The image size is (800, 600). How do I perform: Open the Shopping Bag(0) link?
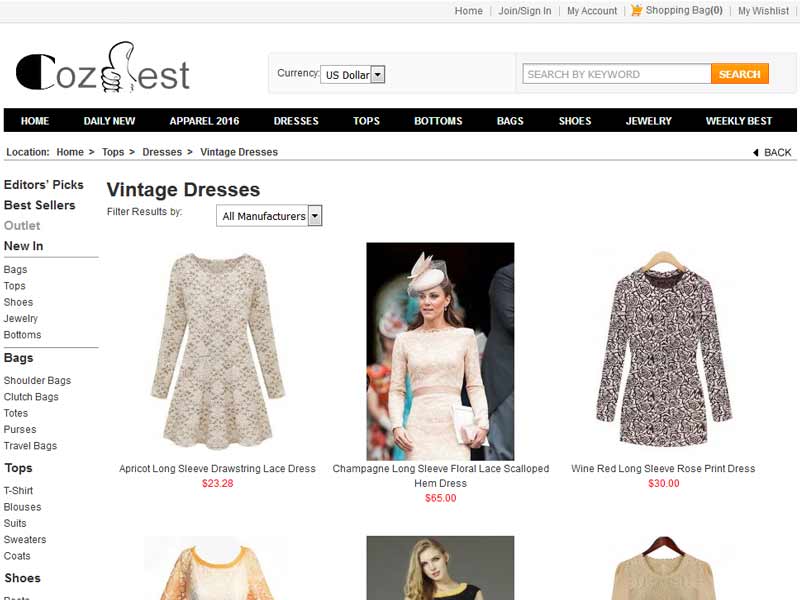684,10
